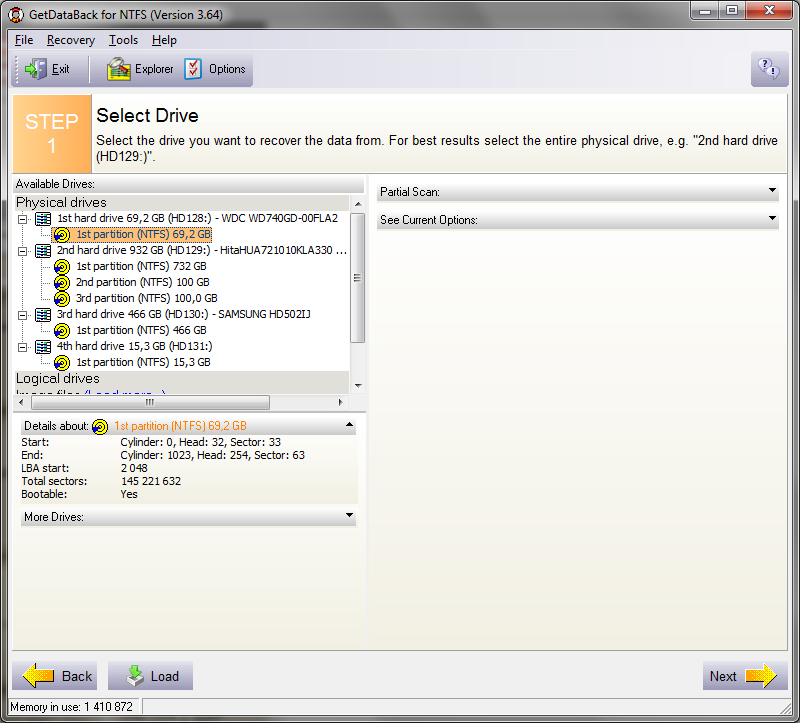Click the Start Cylinder 0 Head 32 value
Image resolution: width=800 pixels, height=723 pixels.
pyautogui.click(x=201, y=442)
